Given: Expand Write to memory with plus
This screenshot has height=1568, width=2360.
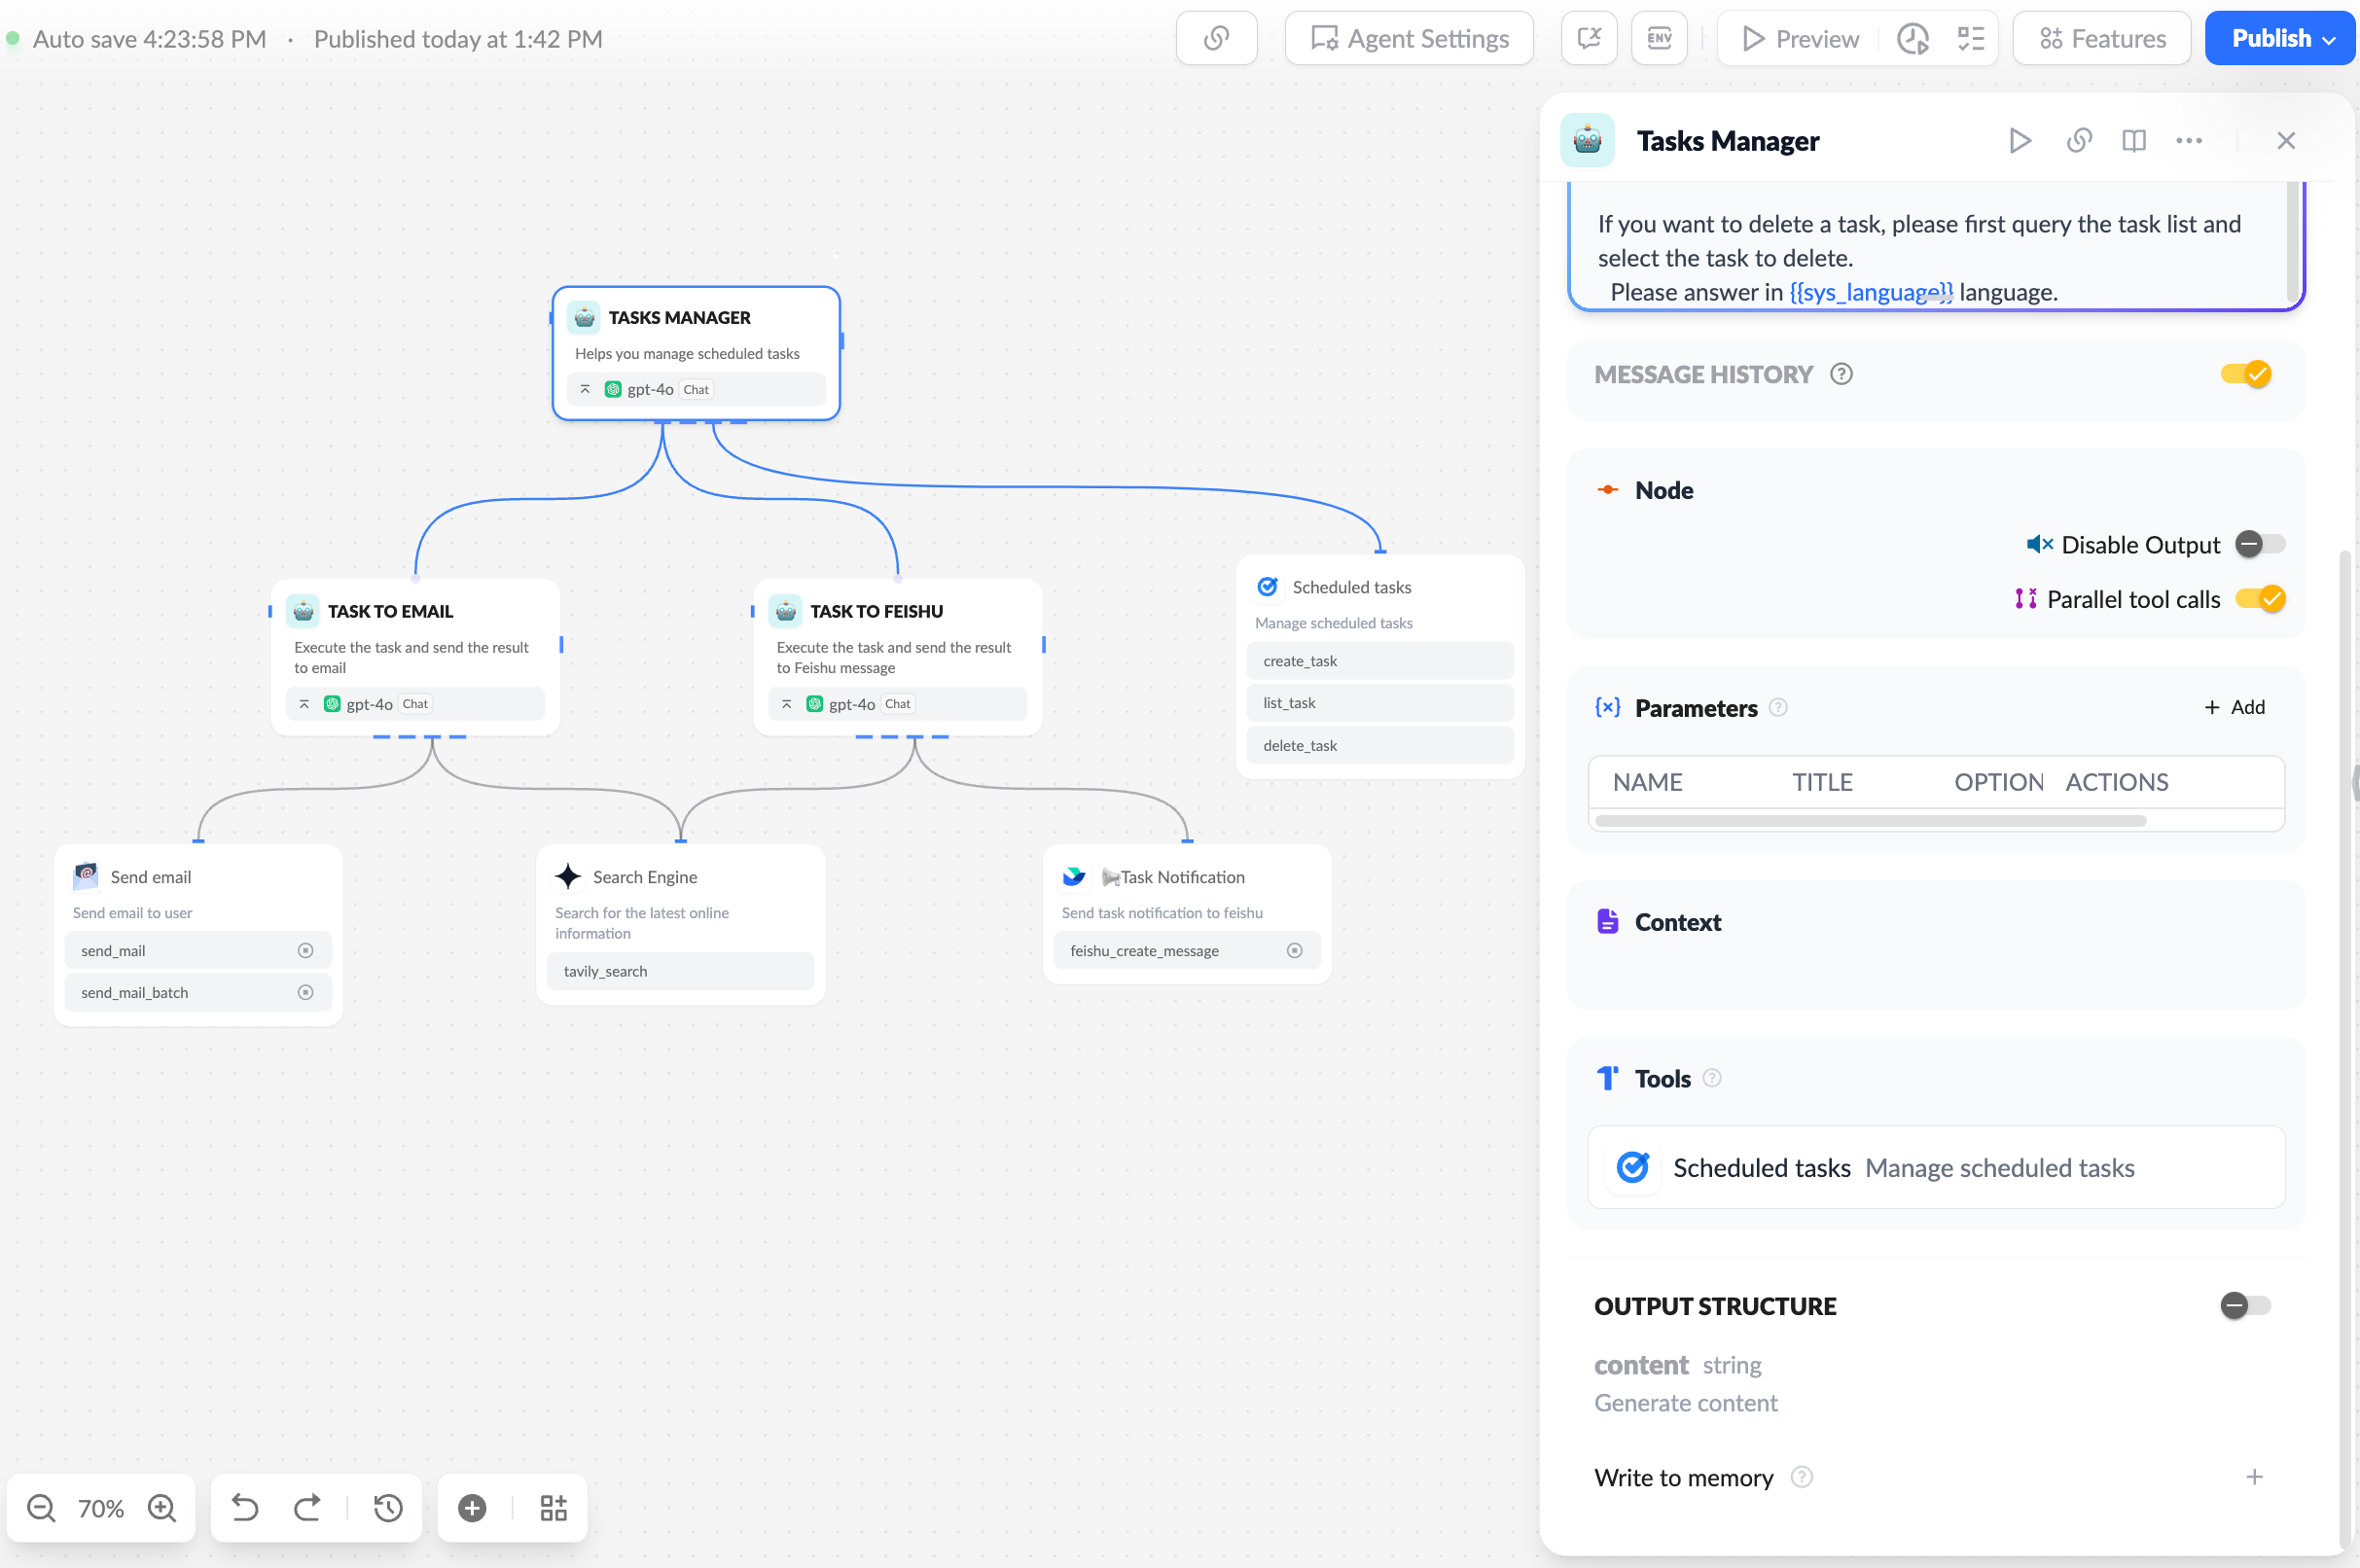Looking at the screenshot, I should click(x=2254, y=1477).
